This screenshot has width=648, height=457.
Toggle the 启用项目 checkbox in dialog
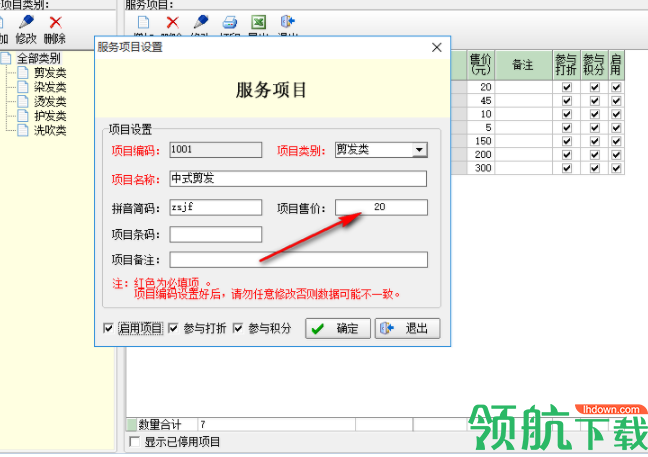108,329
